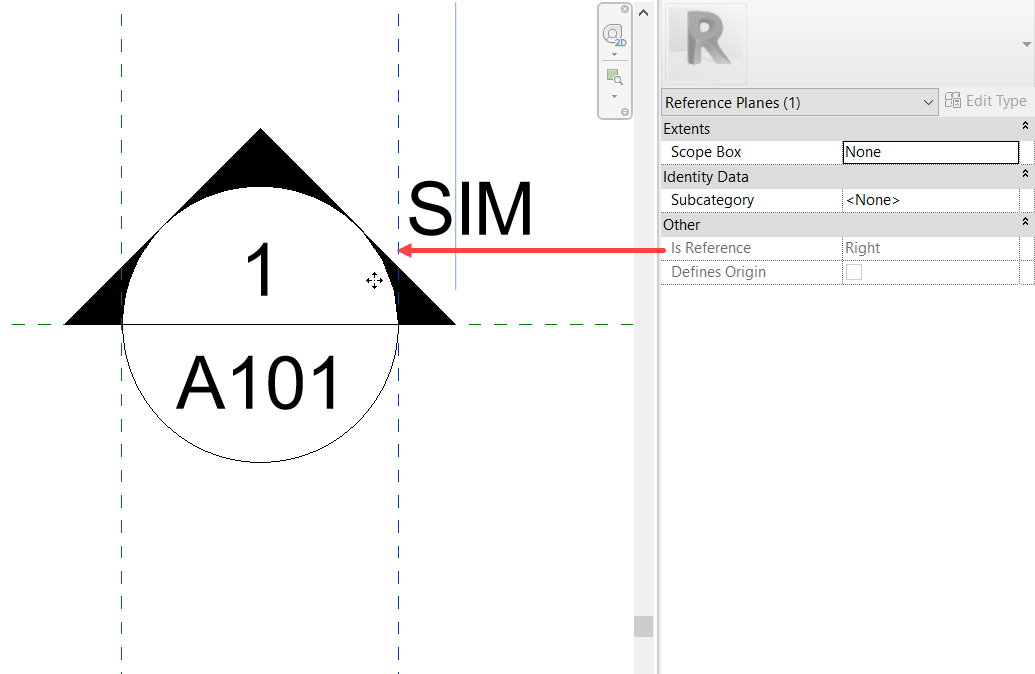Activate the Zoom Region tool on navigation bar

click(x=613, y=77)
